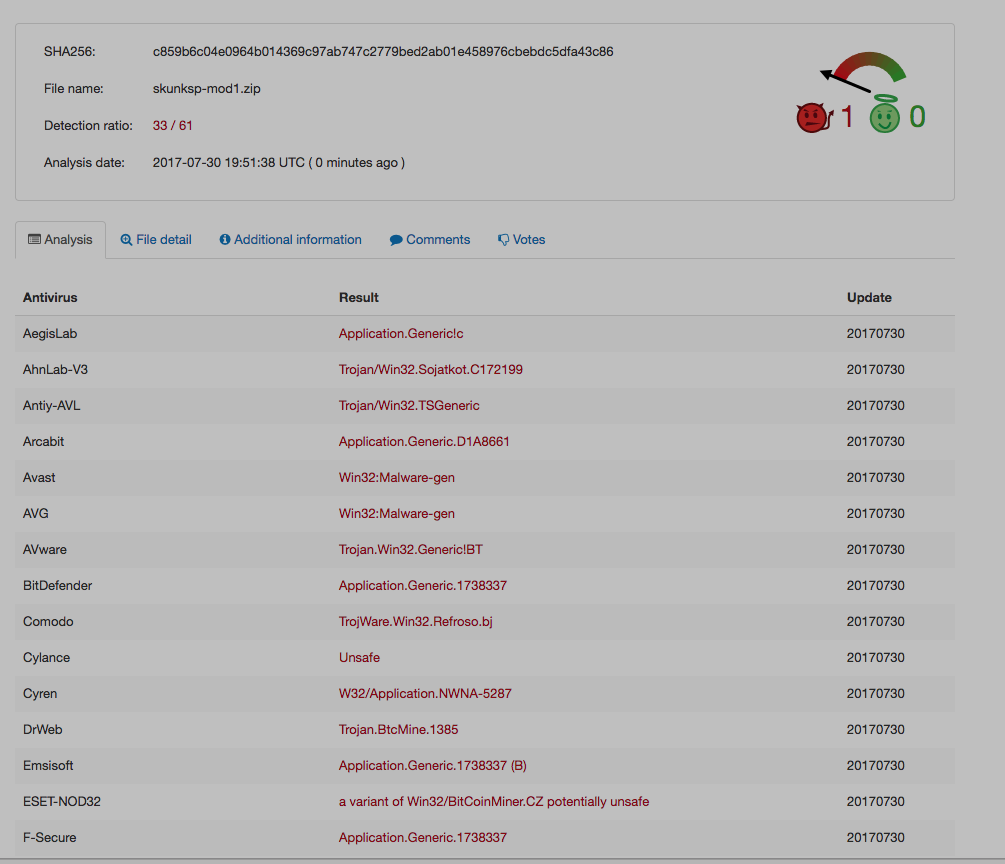Click the ESET-NOD32 antivirus name

tap(62, 801)
